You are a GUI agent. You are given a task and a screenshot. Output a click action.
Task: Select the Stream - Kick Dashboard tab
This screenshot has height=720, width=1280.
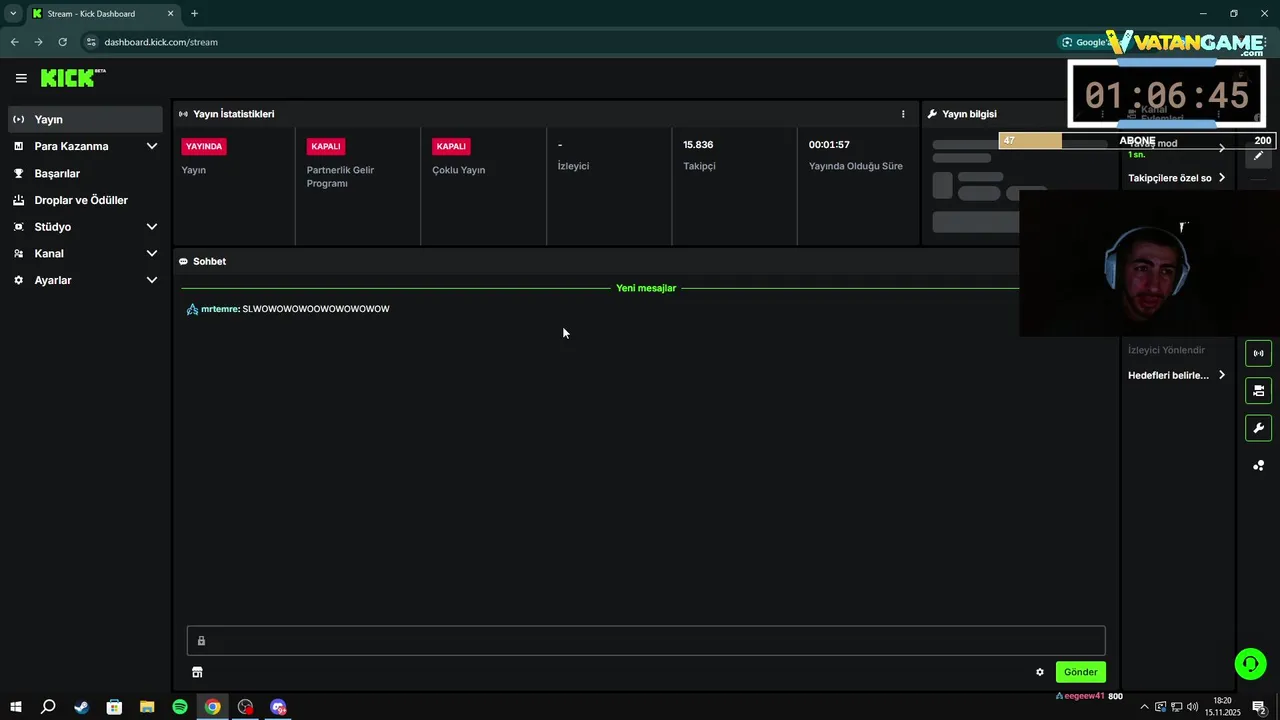click(102, 14)
